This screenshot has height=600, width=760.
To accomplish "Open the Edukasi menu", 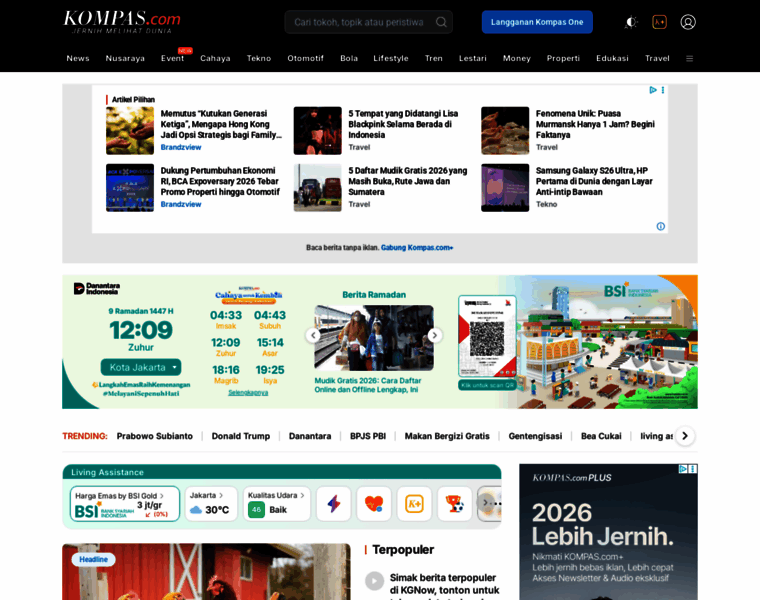I will pyautogui.click(x=612, y=58).
